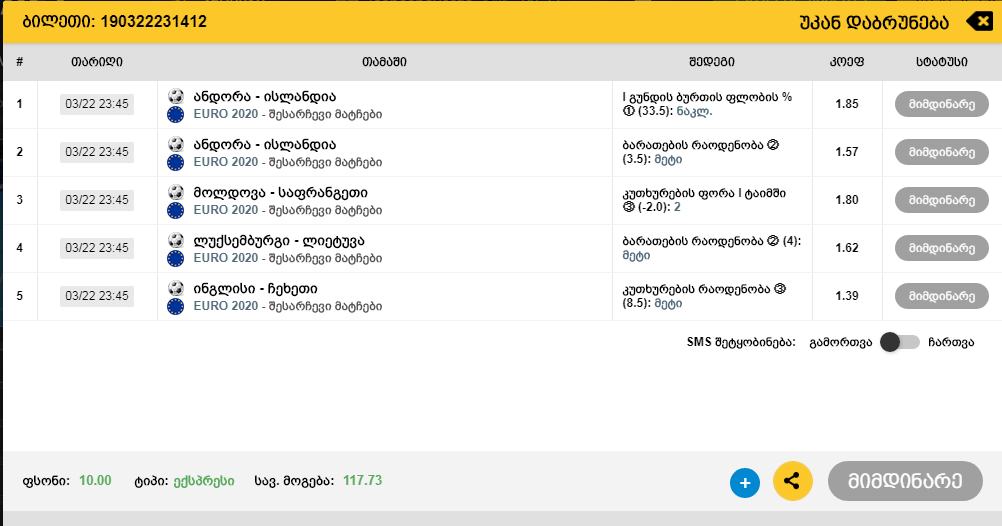Click EURO 2020 link in row 2

tap(226, 162)
